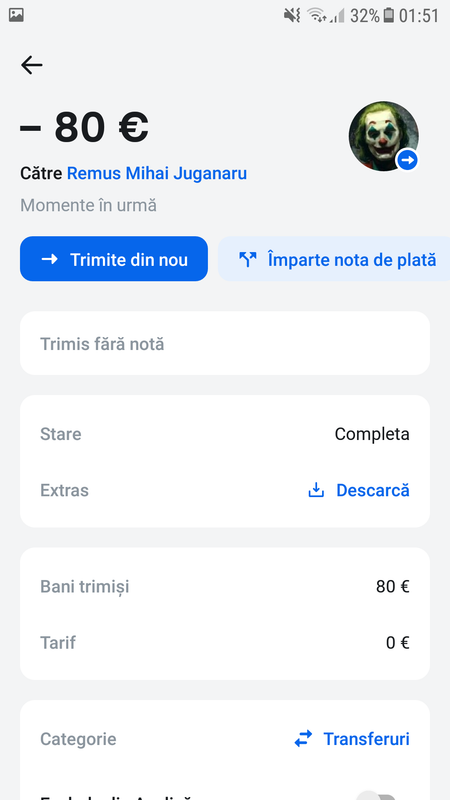Tap the Stare Completa status row

(224, 434)
